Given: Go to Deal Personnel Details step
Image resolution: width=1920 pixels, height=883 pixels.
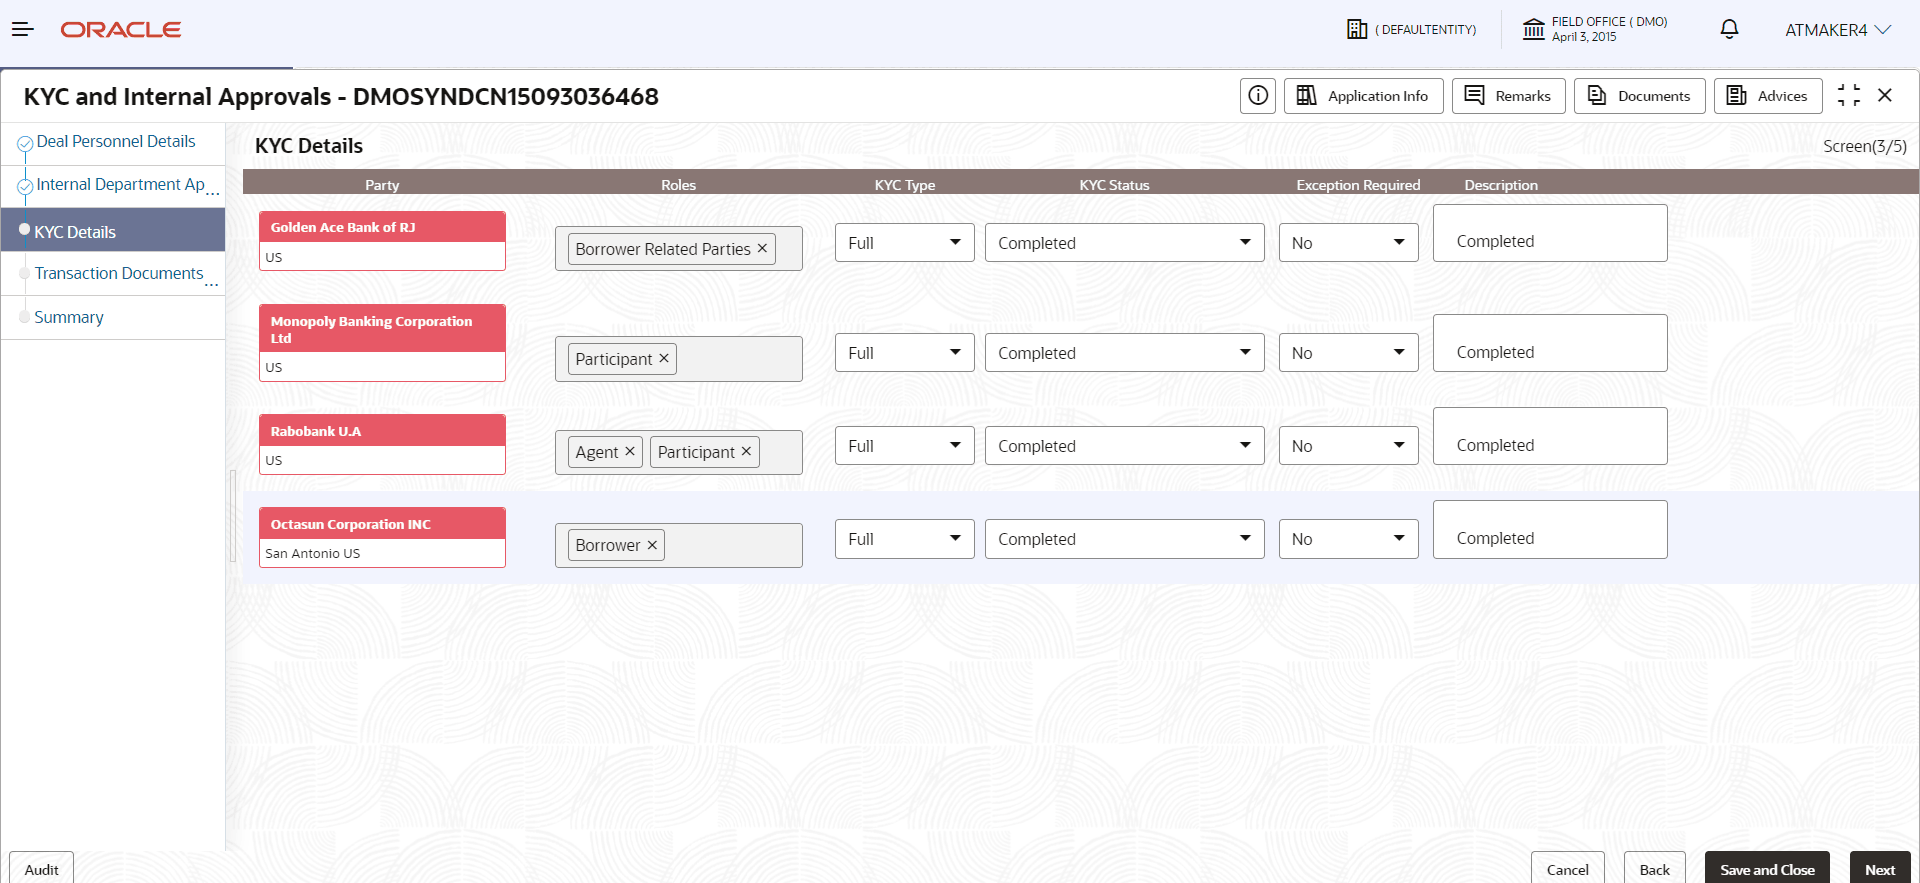Looking at the screenshot, I should (x=116, y=142).
